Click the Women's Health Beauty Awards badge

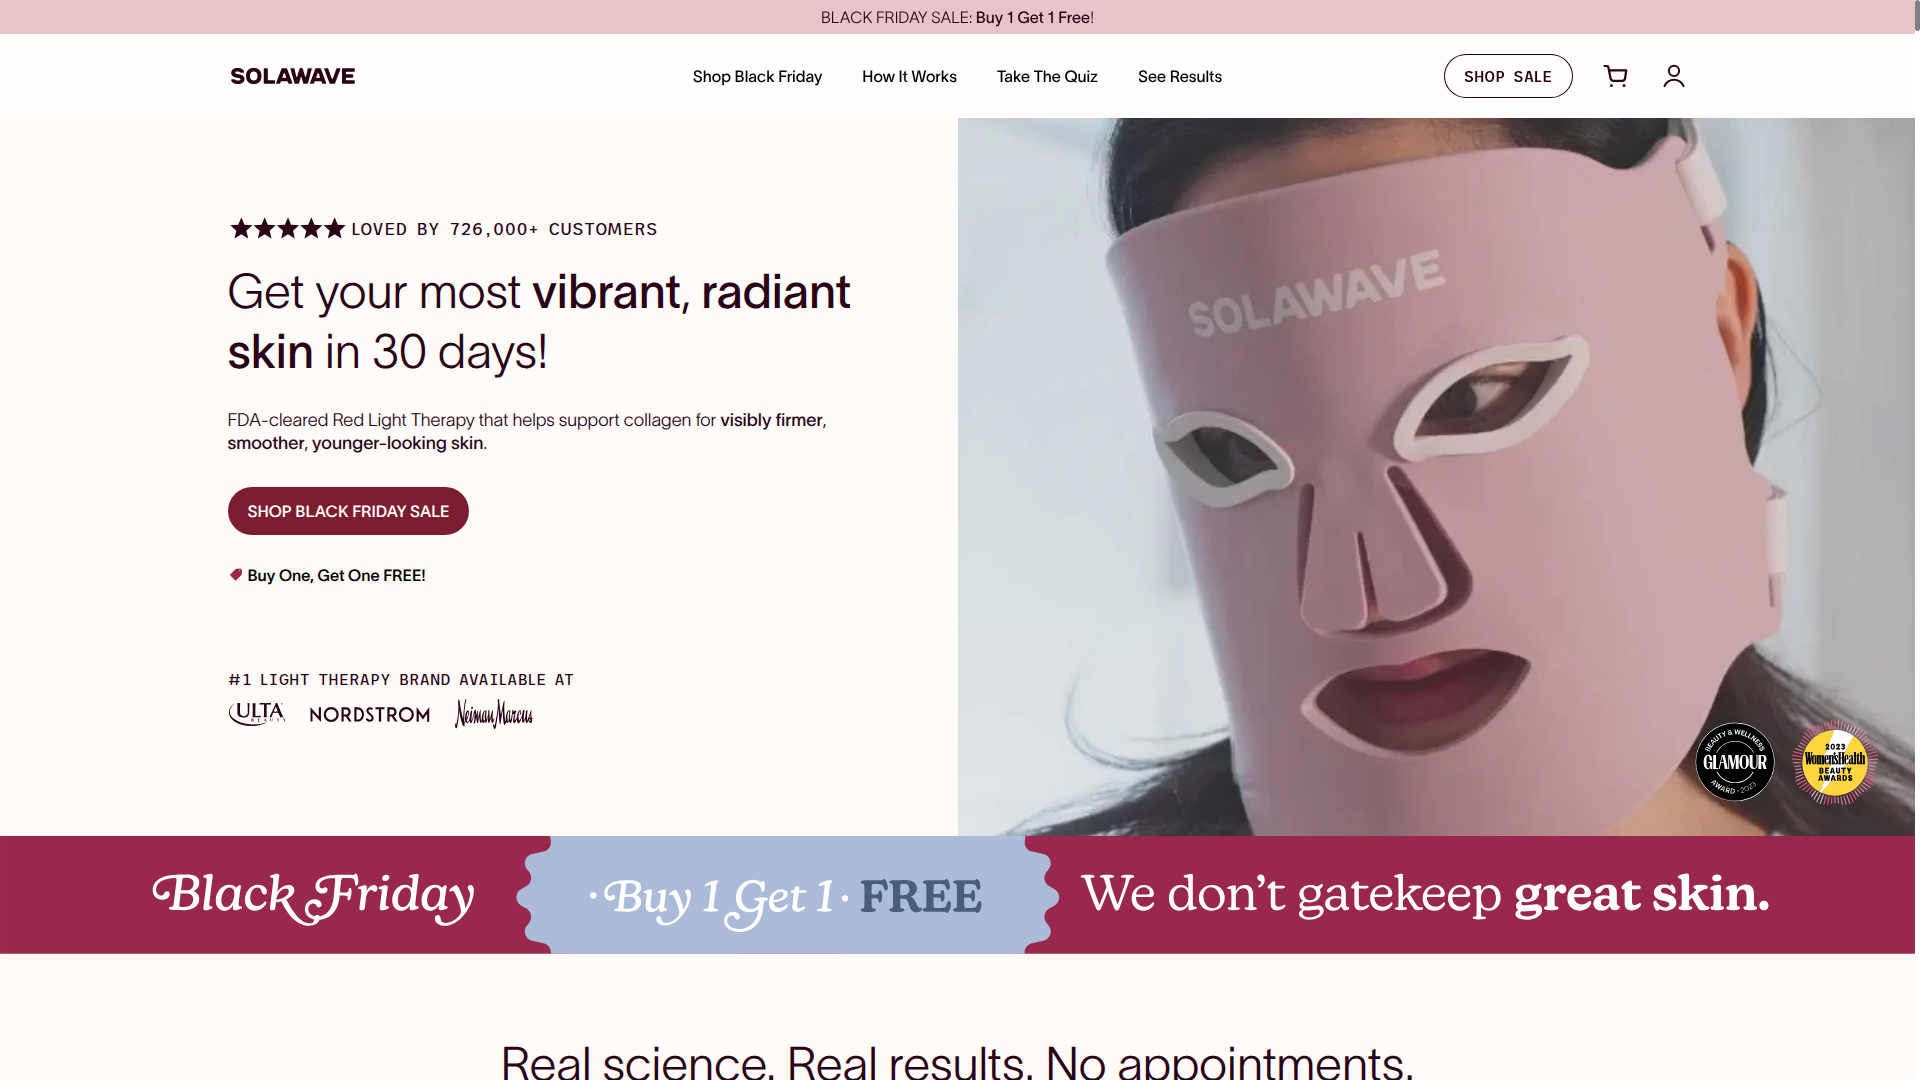click(1834, 762)
